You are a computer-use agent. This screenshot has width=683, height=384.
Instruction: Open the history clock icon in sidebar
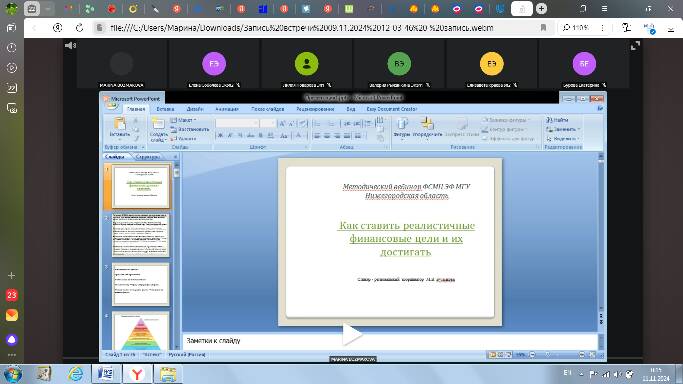coord(12,47)
